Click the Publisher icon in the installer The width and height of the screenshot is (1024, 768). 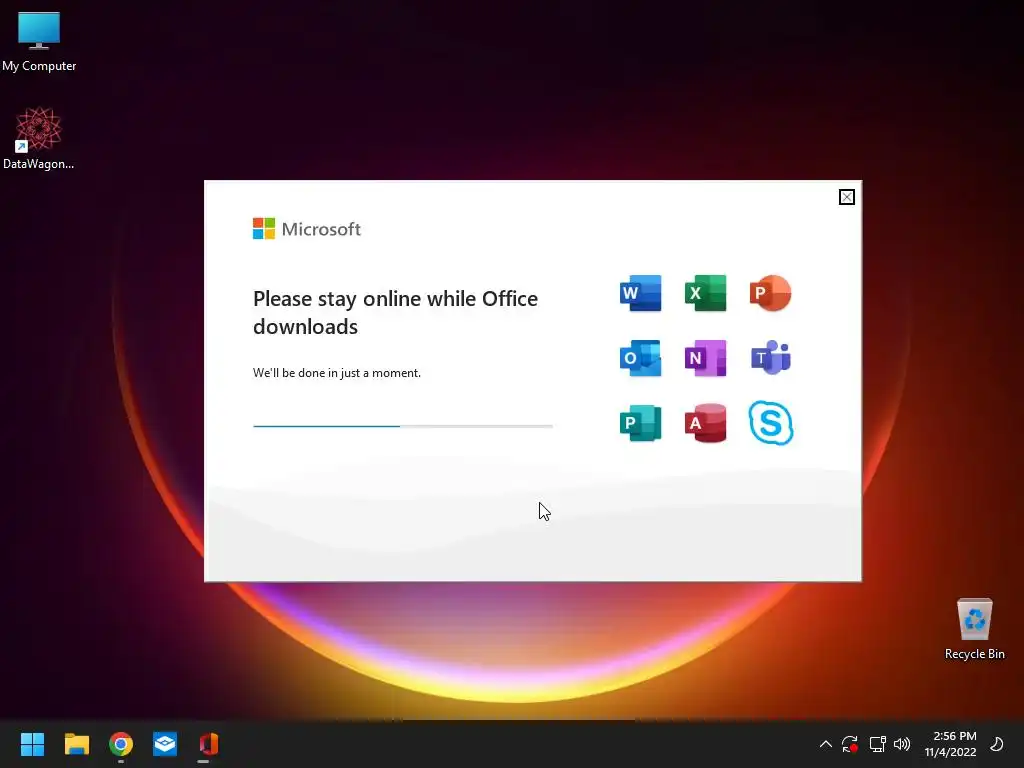point(640,423)
